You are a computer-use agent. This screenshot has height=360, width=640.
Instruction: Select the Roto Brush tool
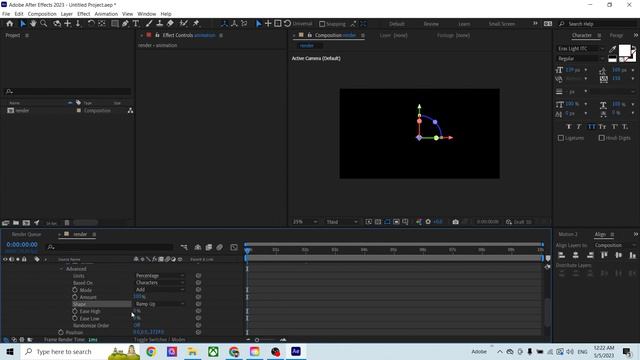184,24
